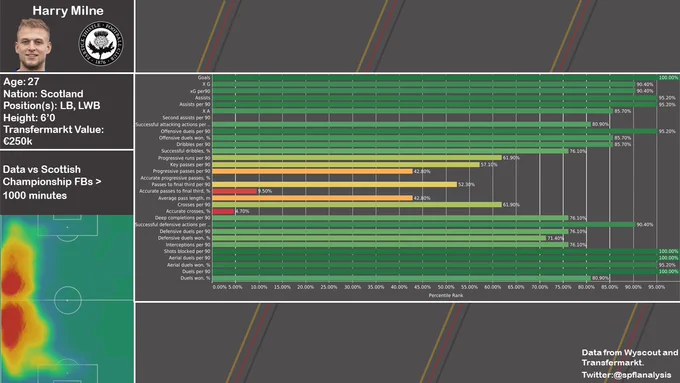Click the 75.00% axis tick label
Viewport: 680px width, 383px height.
[563, 287]
